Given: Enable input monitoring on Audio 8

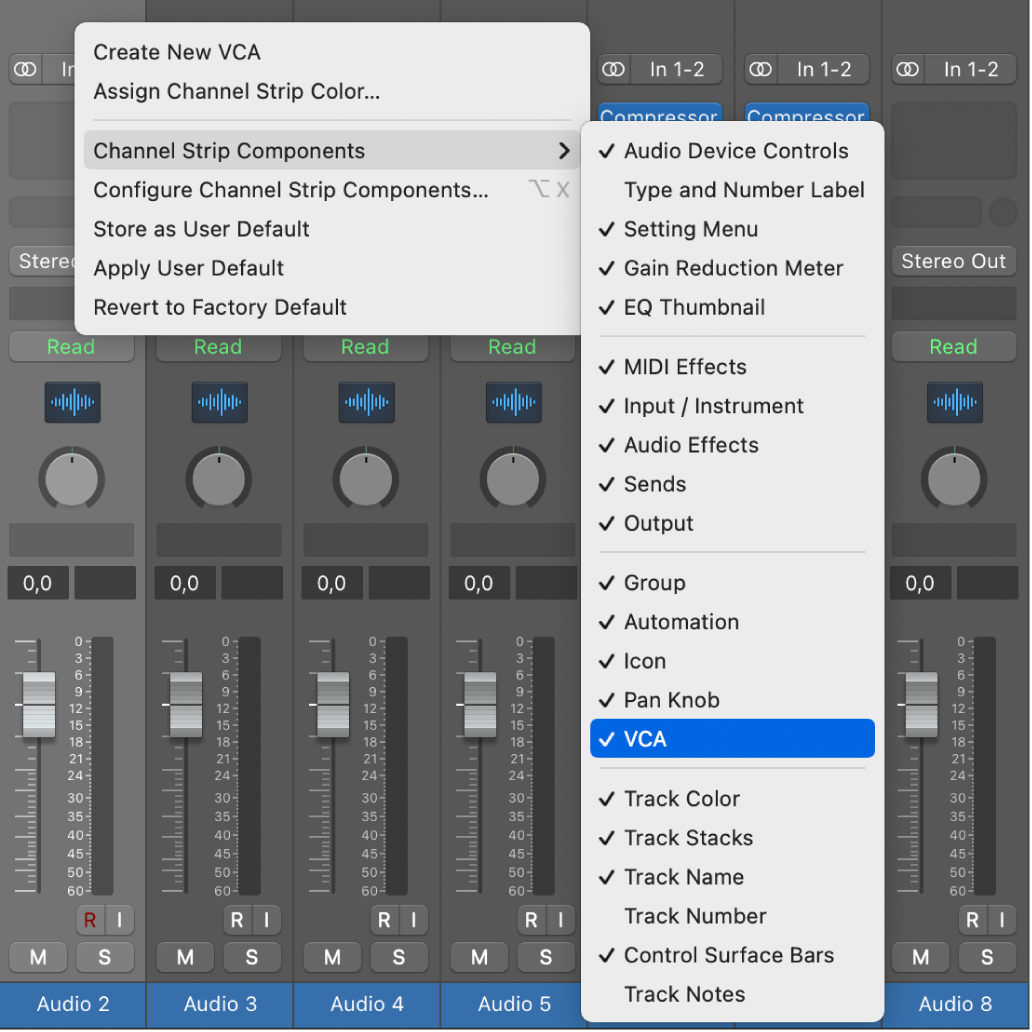Looking at the screenshot, I should (x=999, y=920).
